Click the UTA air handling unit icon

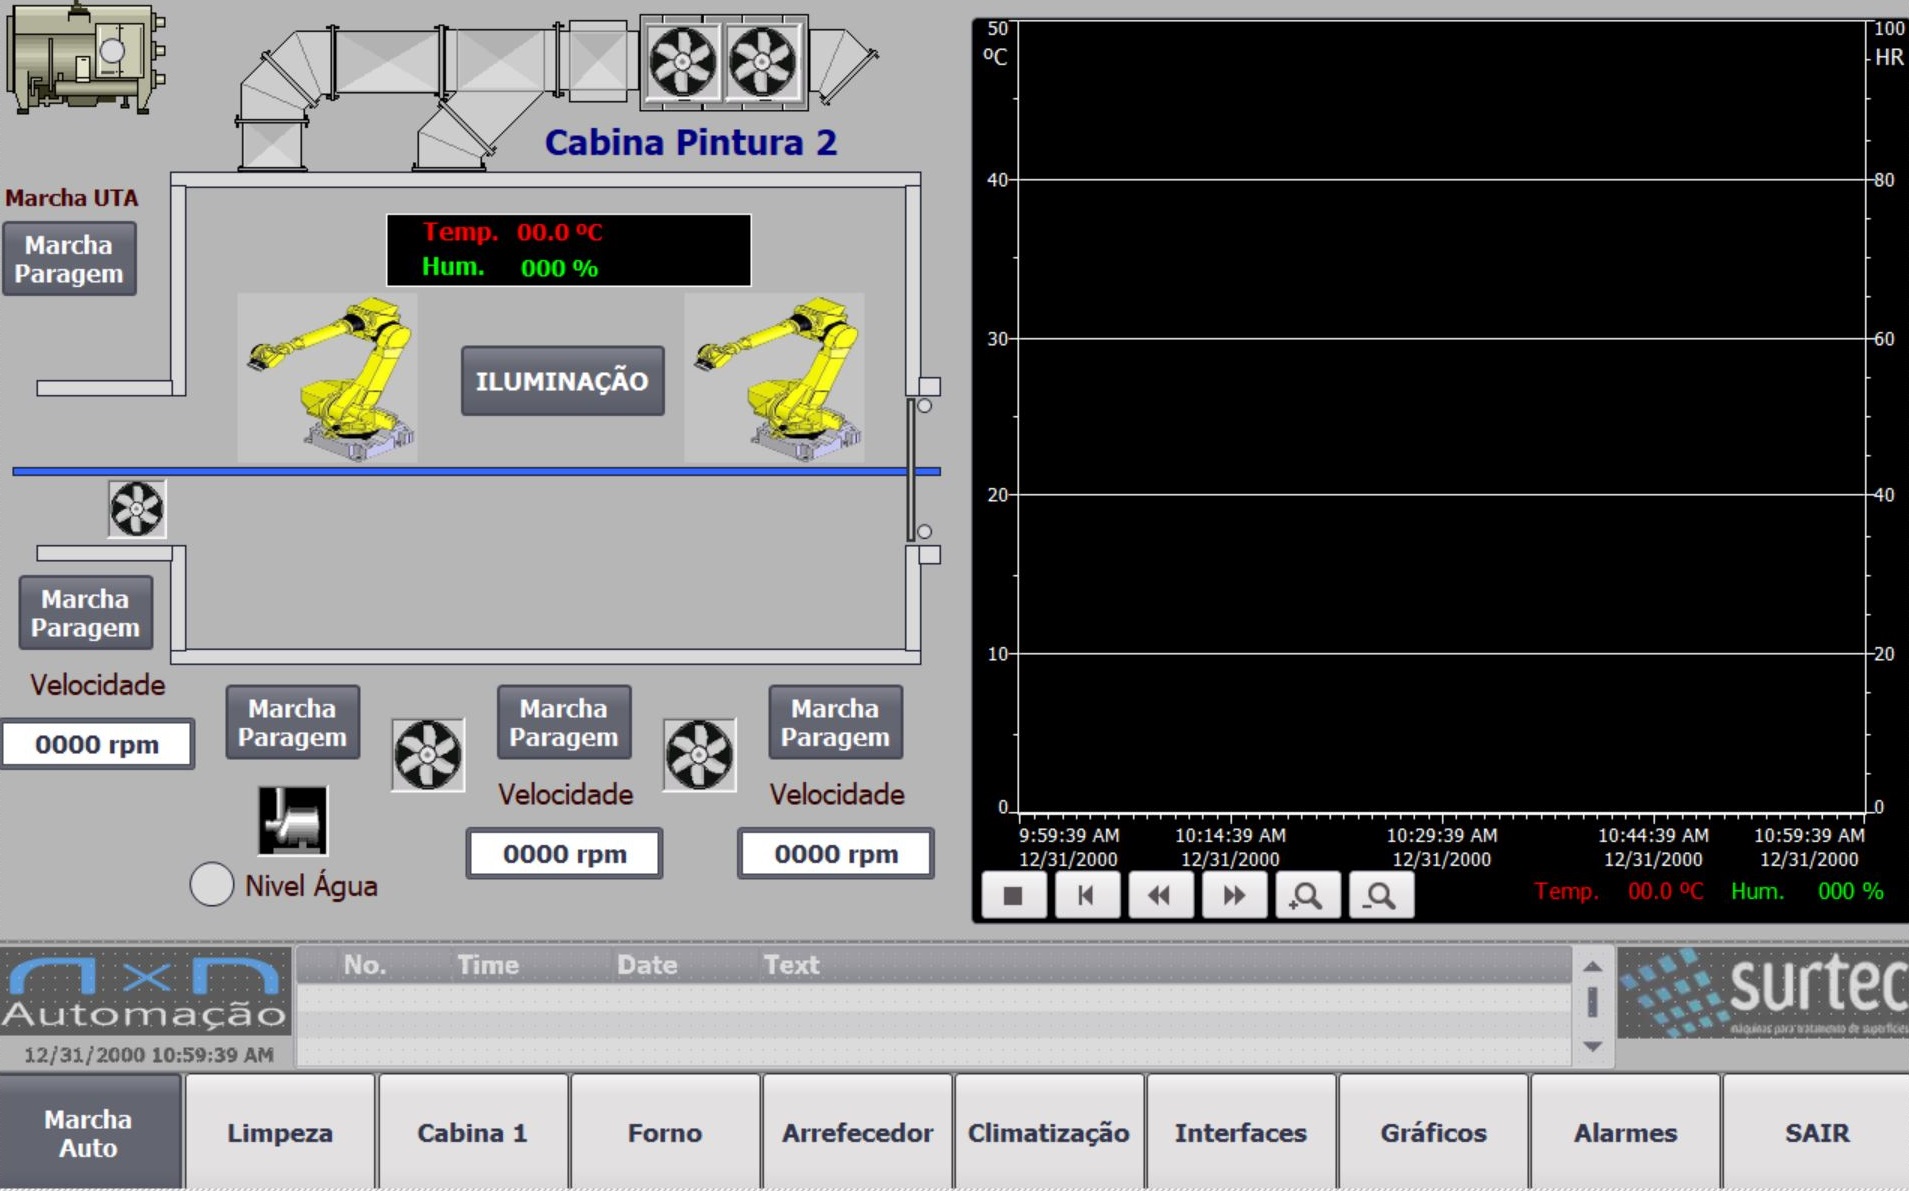point(84,57)
